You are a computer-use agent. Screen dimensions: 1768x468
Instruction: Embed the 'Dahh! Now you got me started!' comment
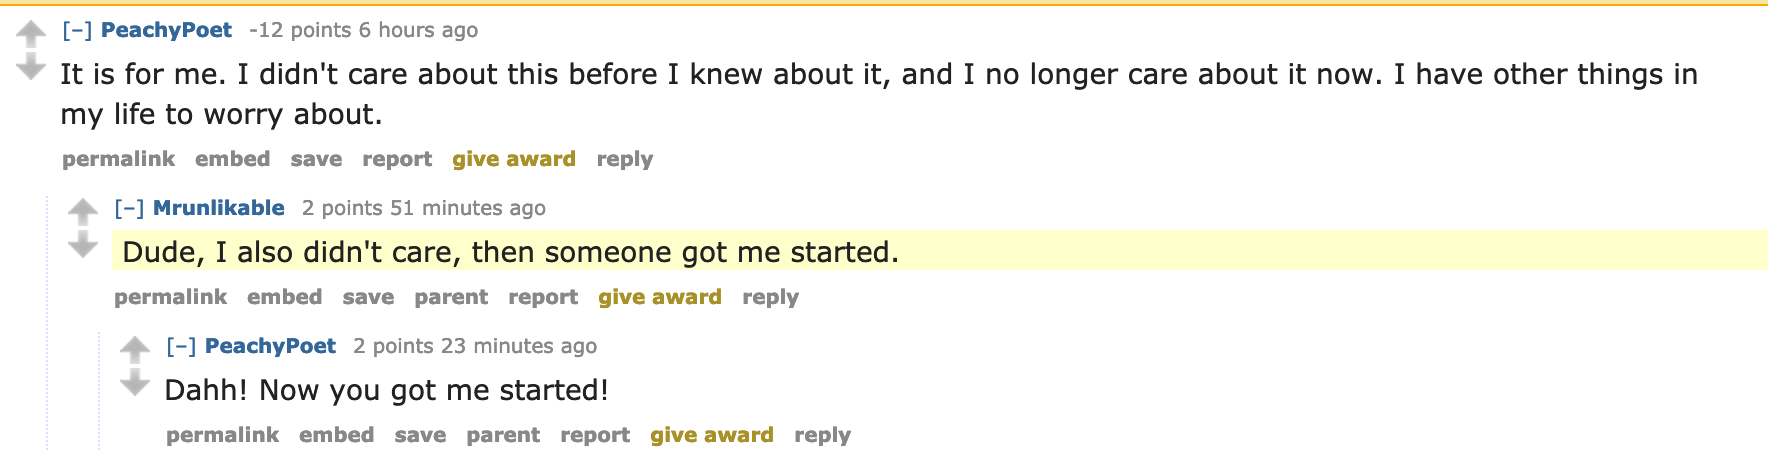[336, 435]
